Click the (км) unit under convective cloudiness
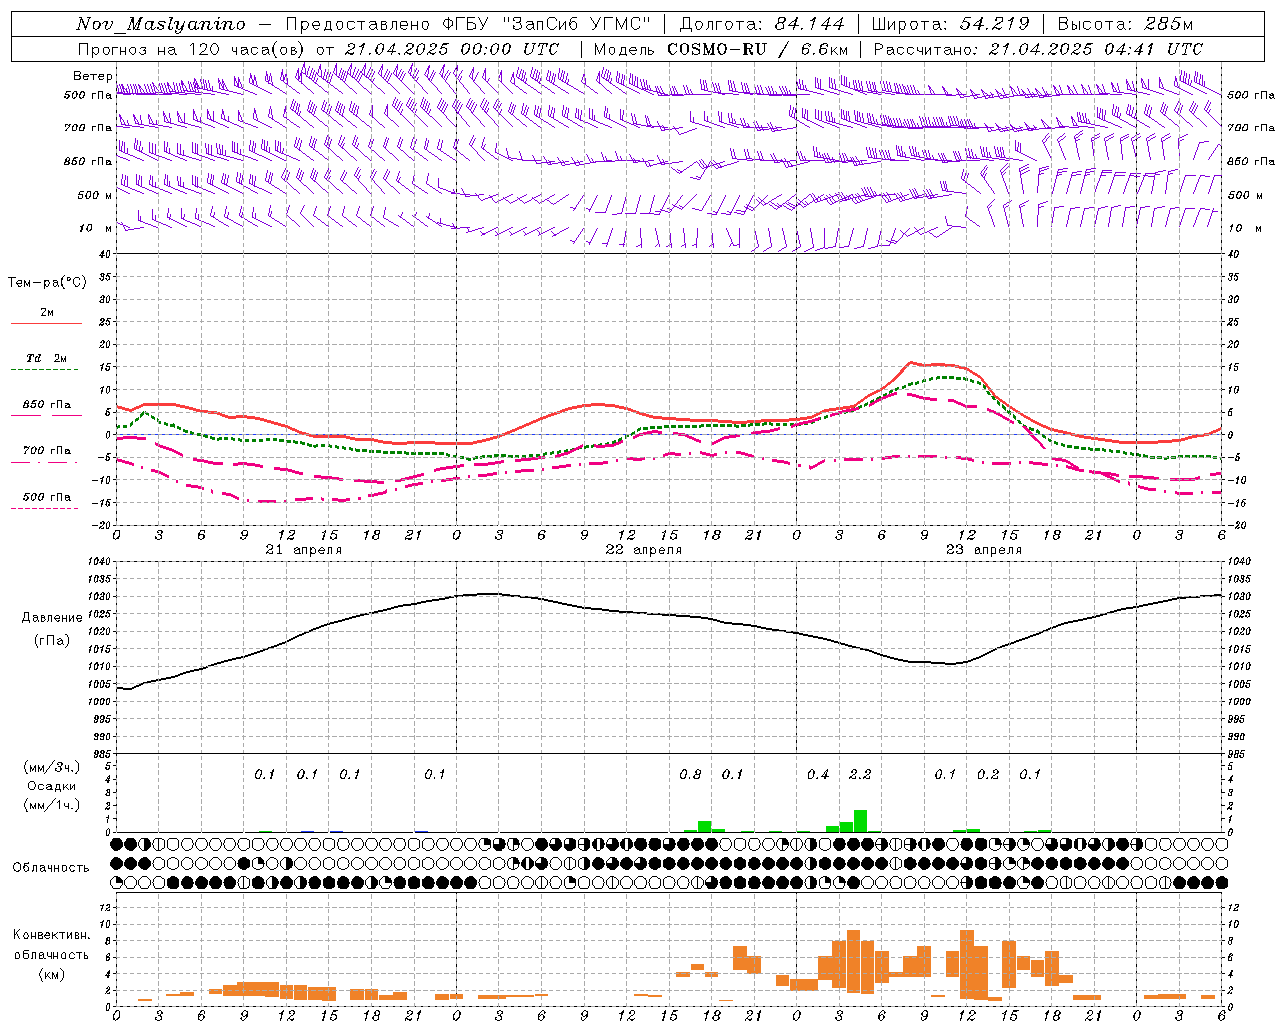 [51, 974]
